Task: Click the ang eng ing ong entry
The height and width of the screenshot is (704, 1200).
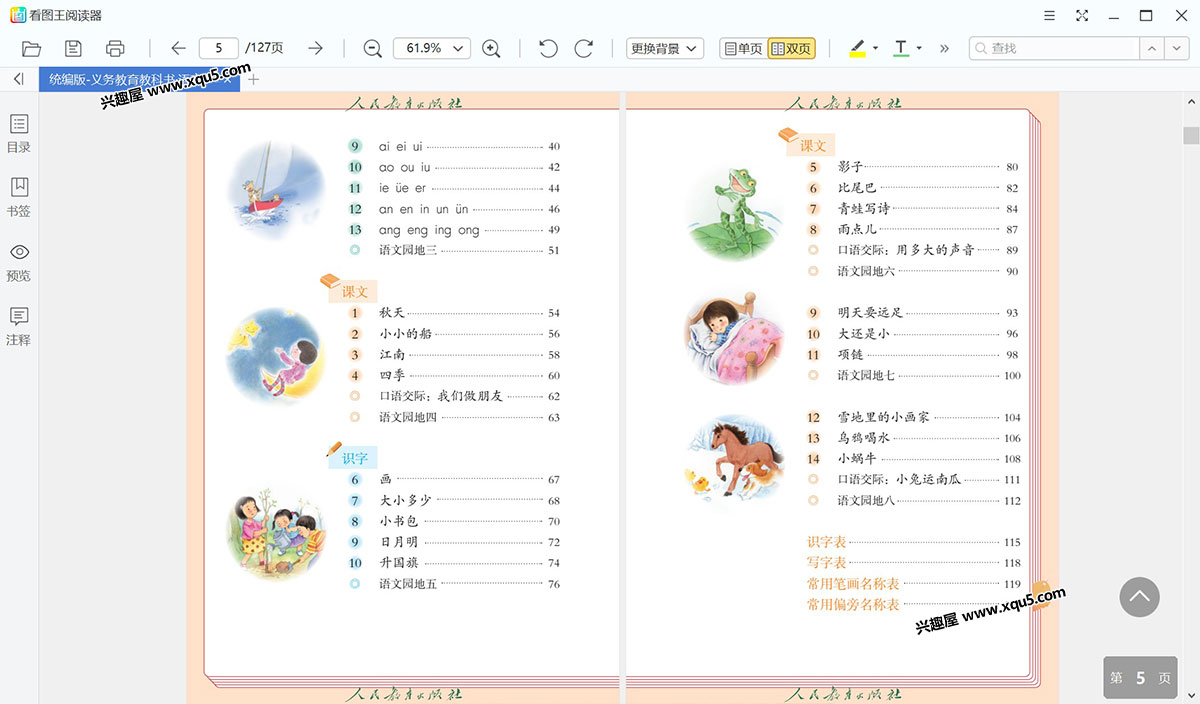Action: point(429,230)
